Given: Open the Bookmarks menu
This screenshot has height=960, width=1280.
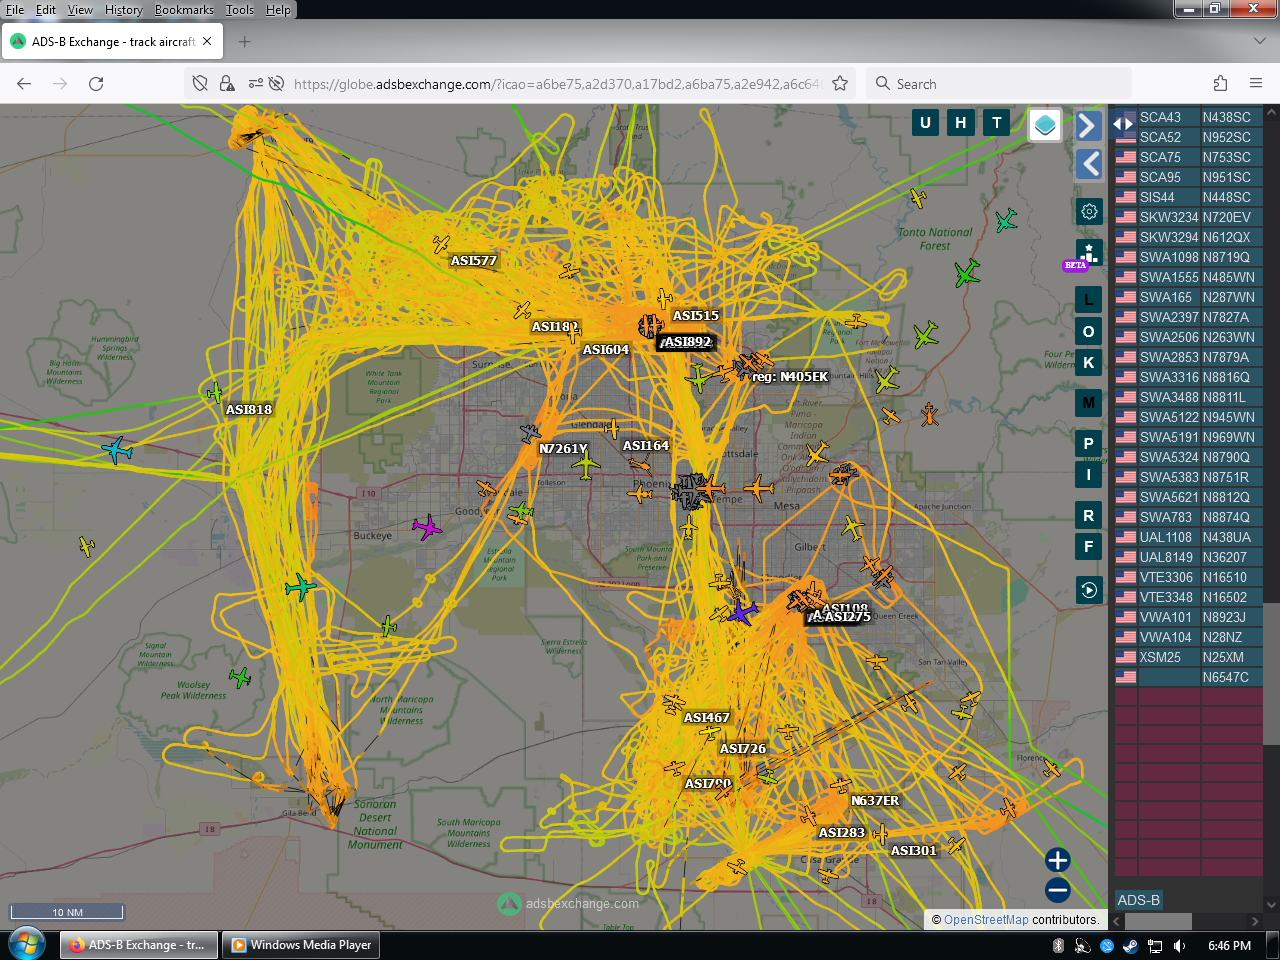Looking at the screenshot, I should point(184,10).
